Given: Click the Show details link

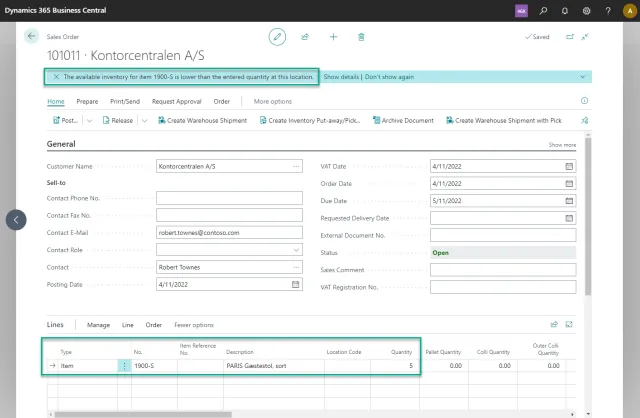Looking at the screenshot, I should (x=341, y=77).
